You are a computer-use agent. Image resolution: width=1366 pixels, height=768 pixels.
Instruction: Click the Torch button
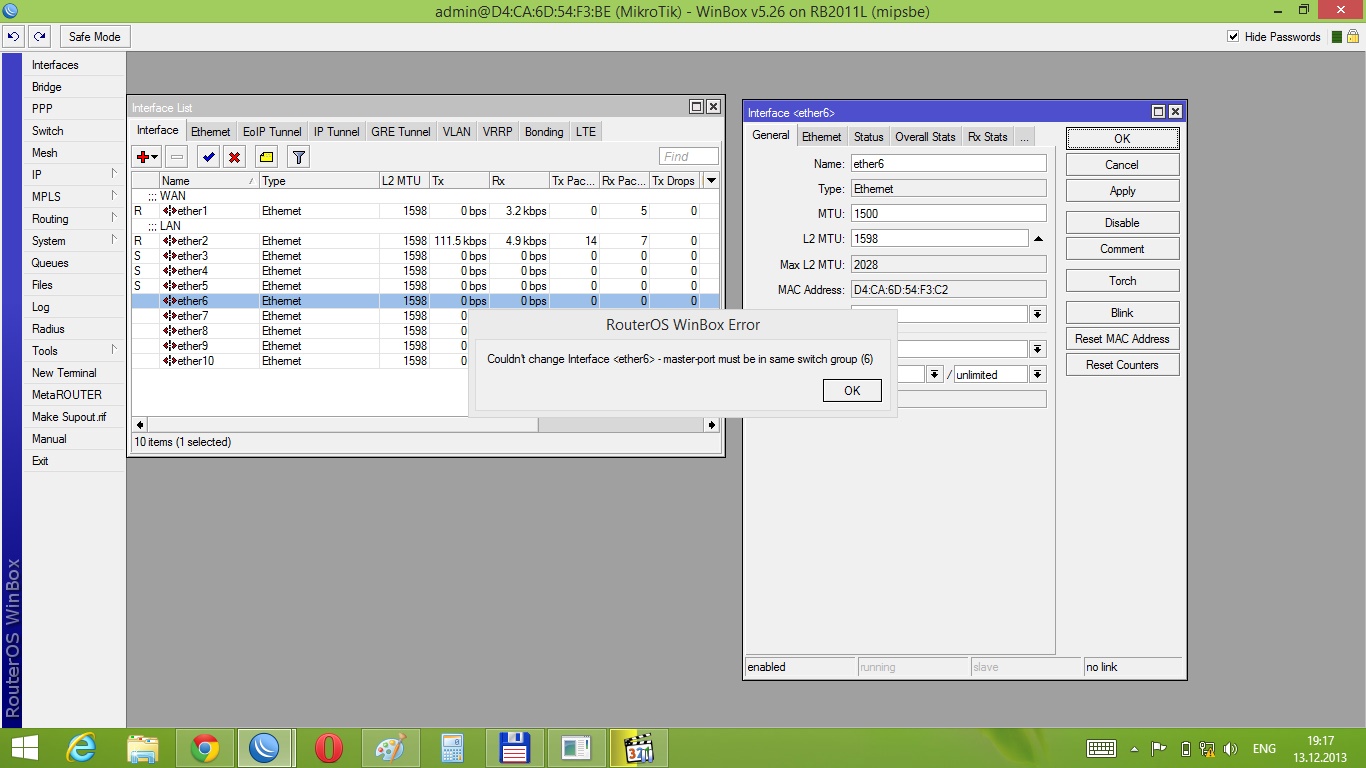click(1122, 281)
